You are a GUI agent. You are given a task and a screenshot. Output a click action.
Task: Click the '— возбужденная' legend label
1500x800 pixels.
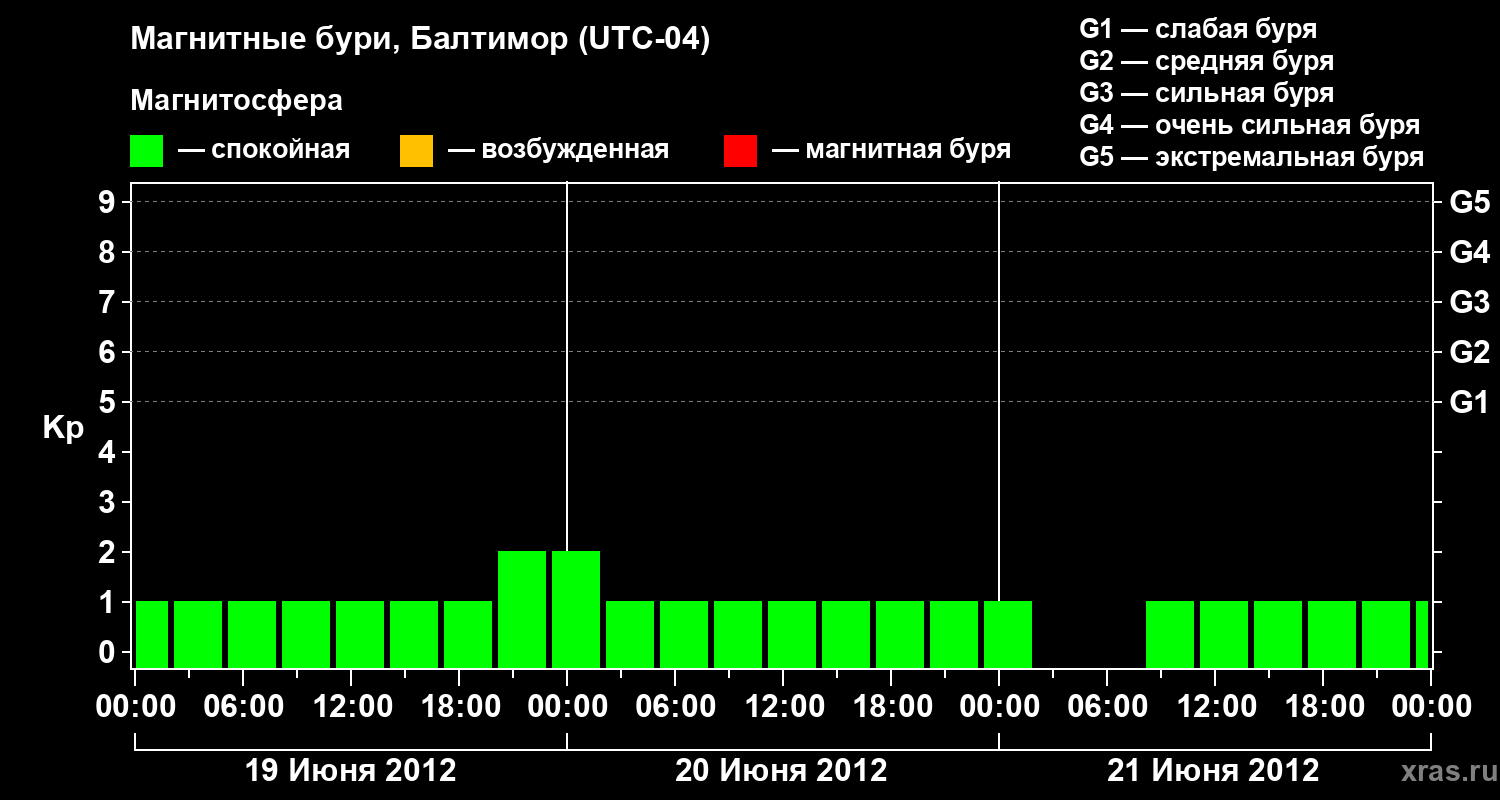coord(558,151)
